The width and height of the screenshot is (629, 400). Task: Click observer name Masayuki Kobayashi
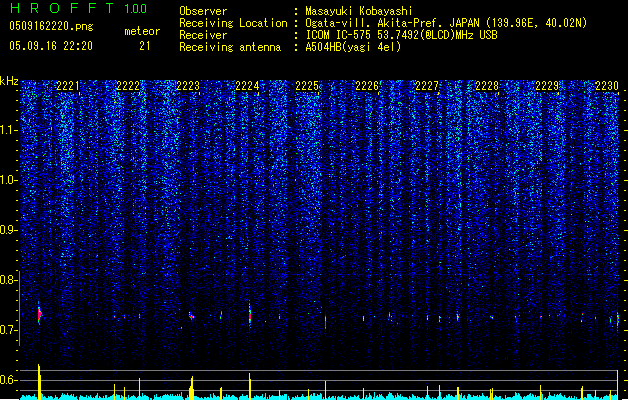click(x=359, y=11)
